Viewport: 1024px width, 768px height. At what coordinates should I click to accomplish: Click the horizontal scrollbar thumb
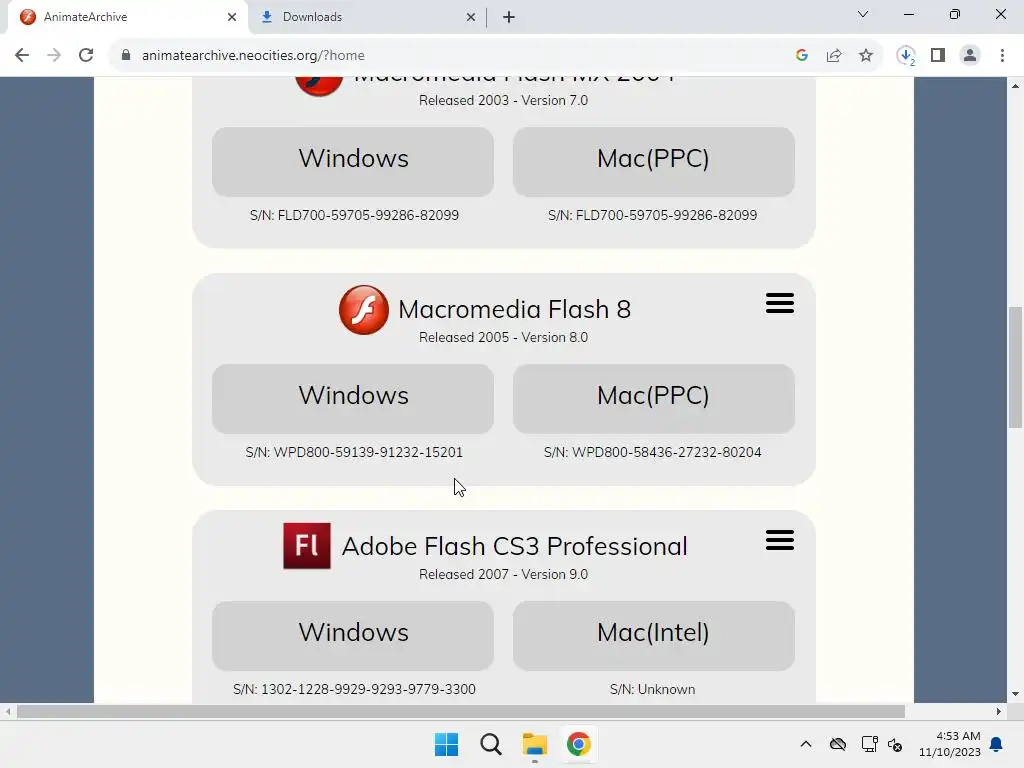[x=460, y=711]
